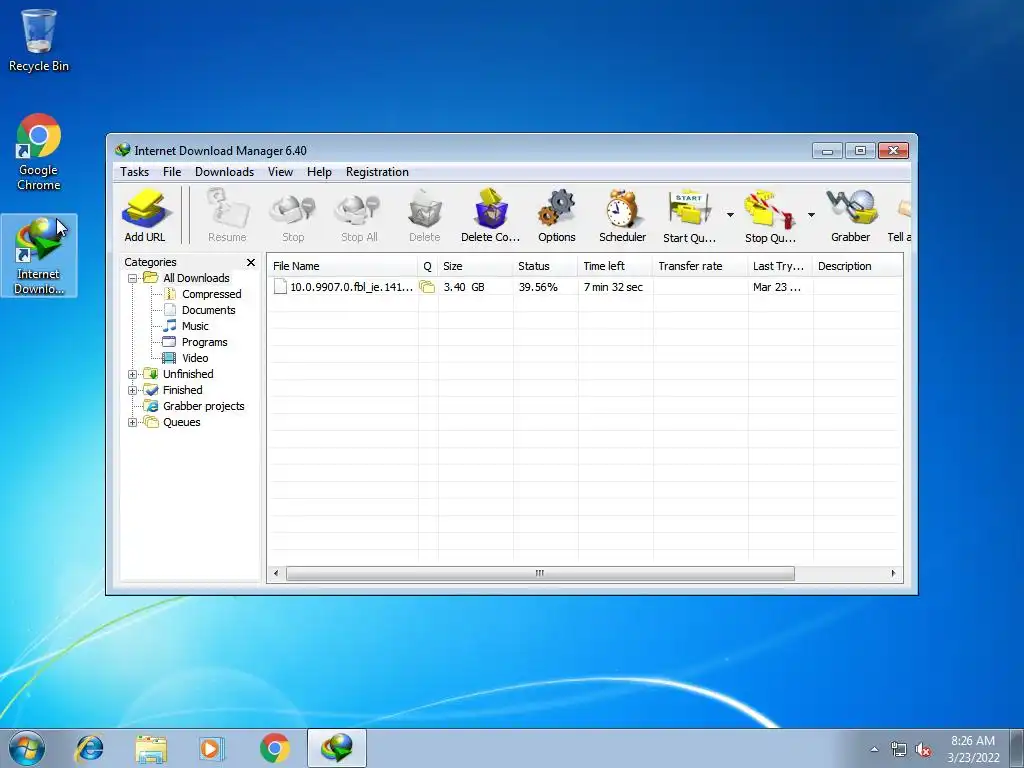Select the Music category

pyautogui.click(x=195, y=327)
